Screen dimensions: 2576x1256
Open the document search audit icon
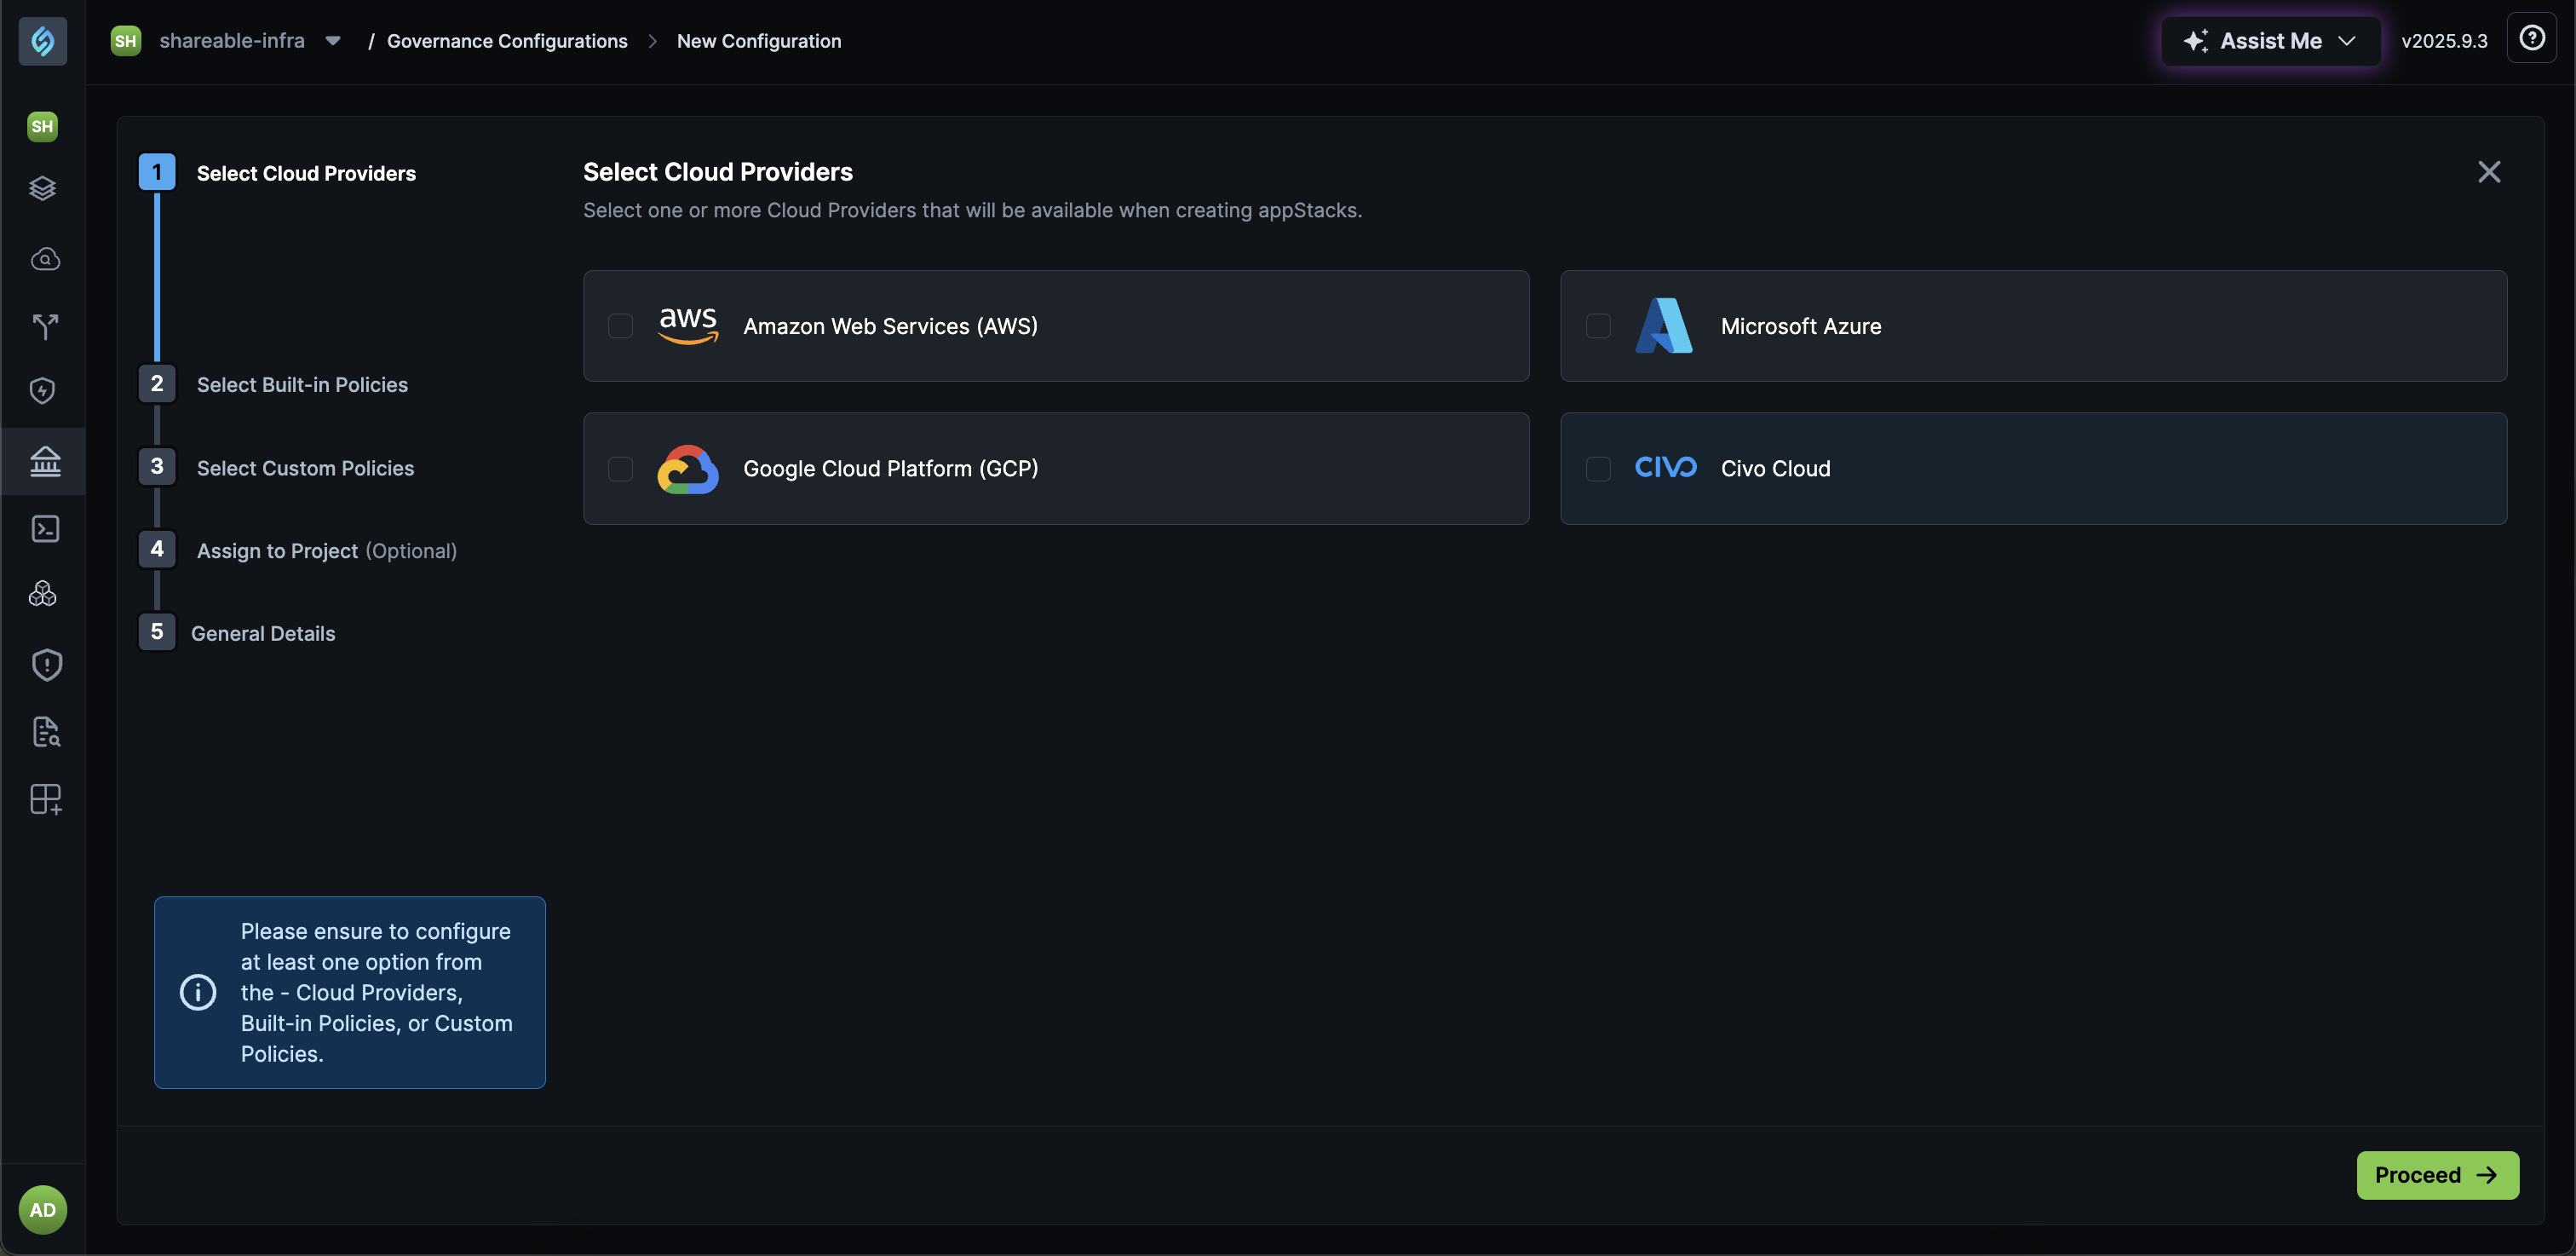[46, 732]
